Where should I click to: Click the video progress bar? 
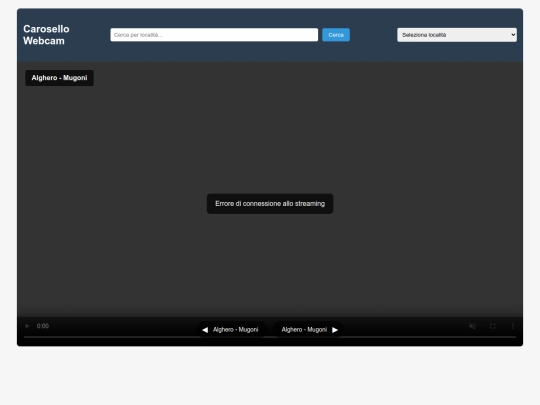pos(270,337)
